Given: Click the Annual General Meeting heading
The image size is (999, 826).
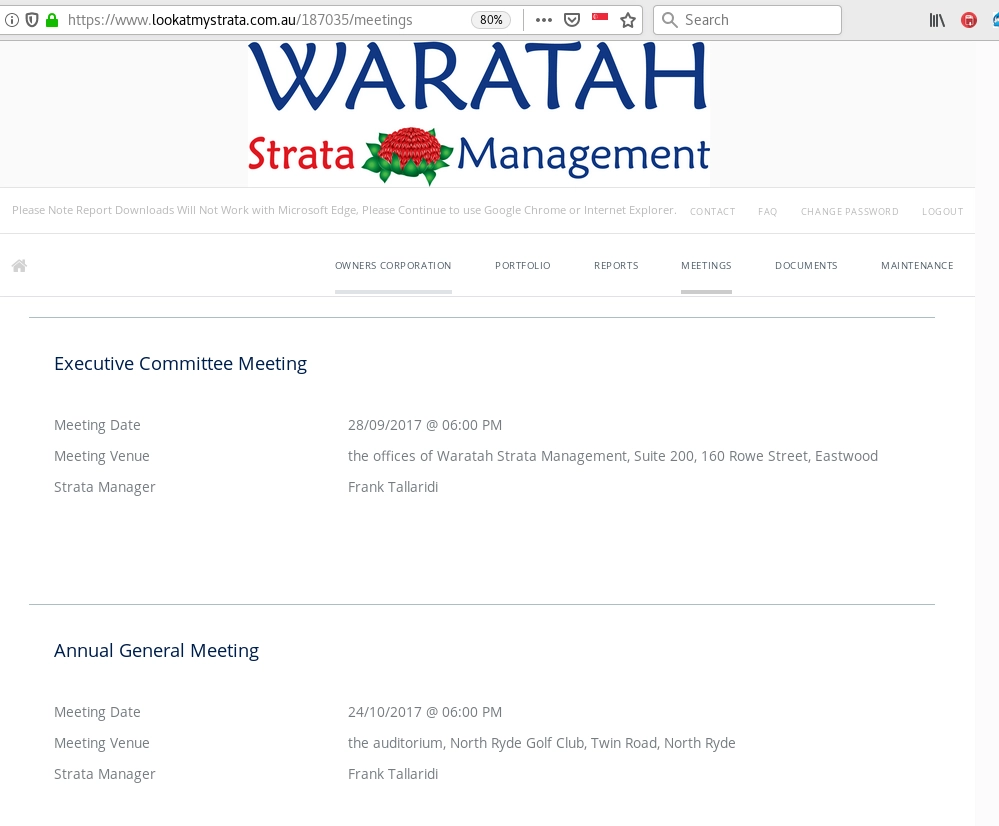Looking at the screenshot, I should (157, 651).
